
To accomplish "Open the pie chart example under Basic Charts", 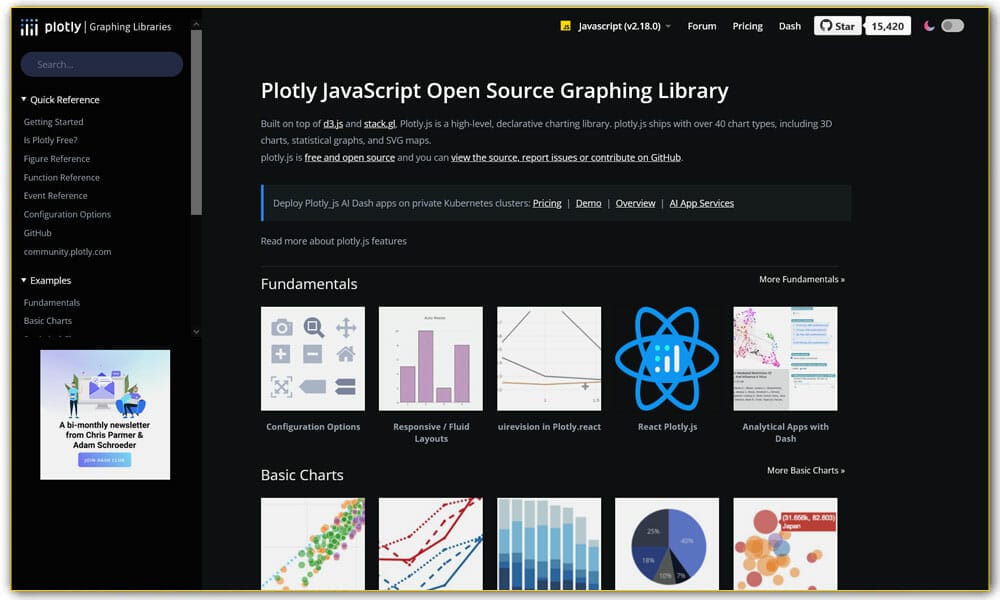I will click(x=667, y=547).
